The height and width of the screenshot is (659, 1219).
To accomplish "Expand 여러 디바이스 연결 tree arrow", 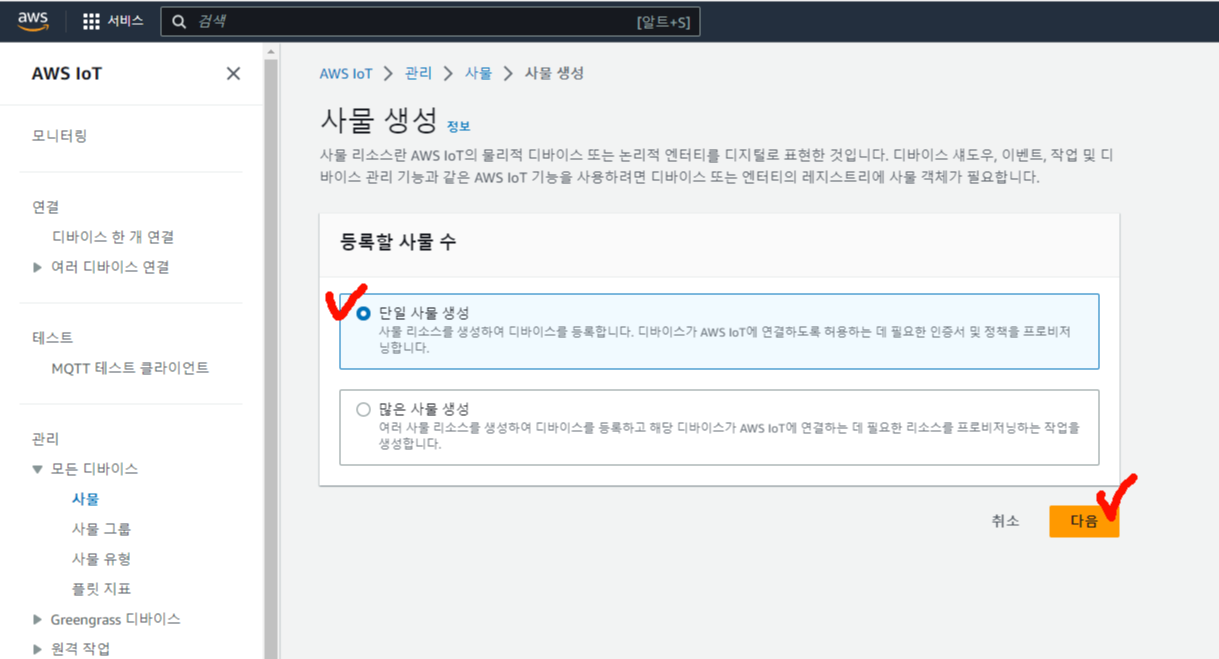I will point(38,267).
